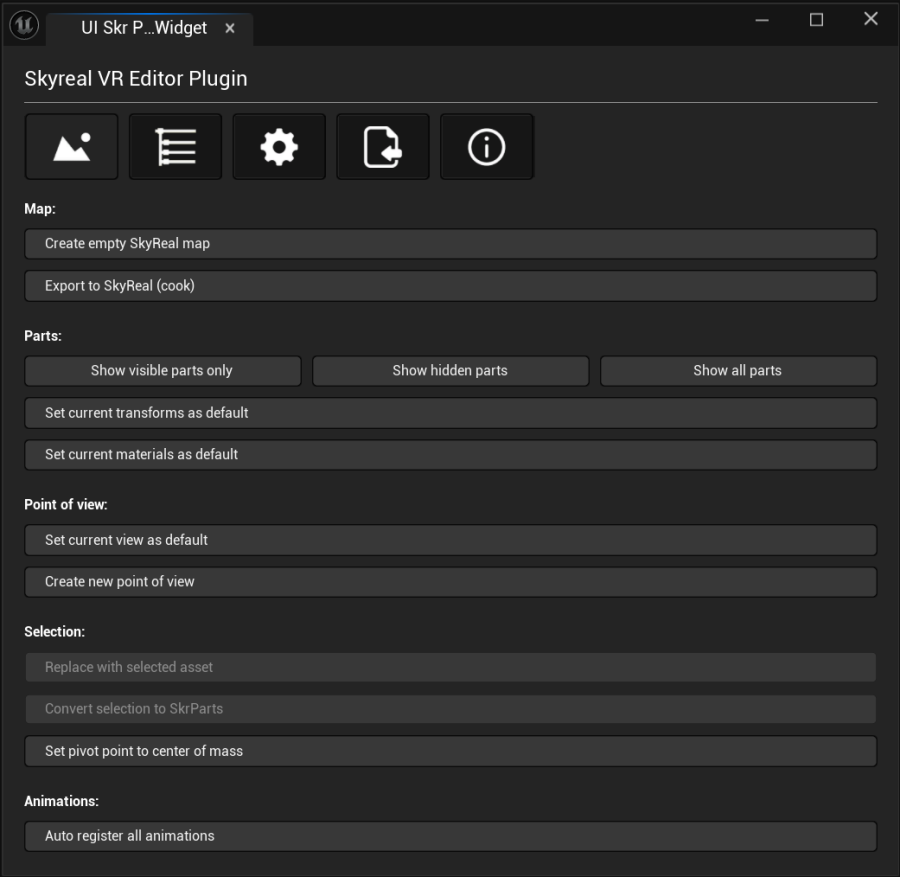
Task: Choose Show all parts
Action: point(738,371)
